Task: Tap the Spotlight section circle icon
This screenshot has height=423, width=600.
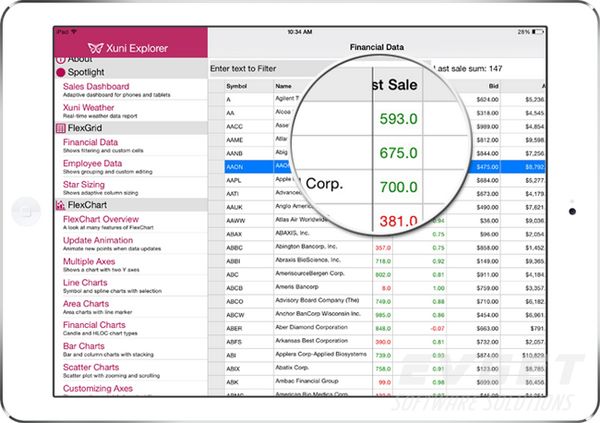Action: pyautogui.click(x=60, y=72)
